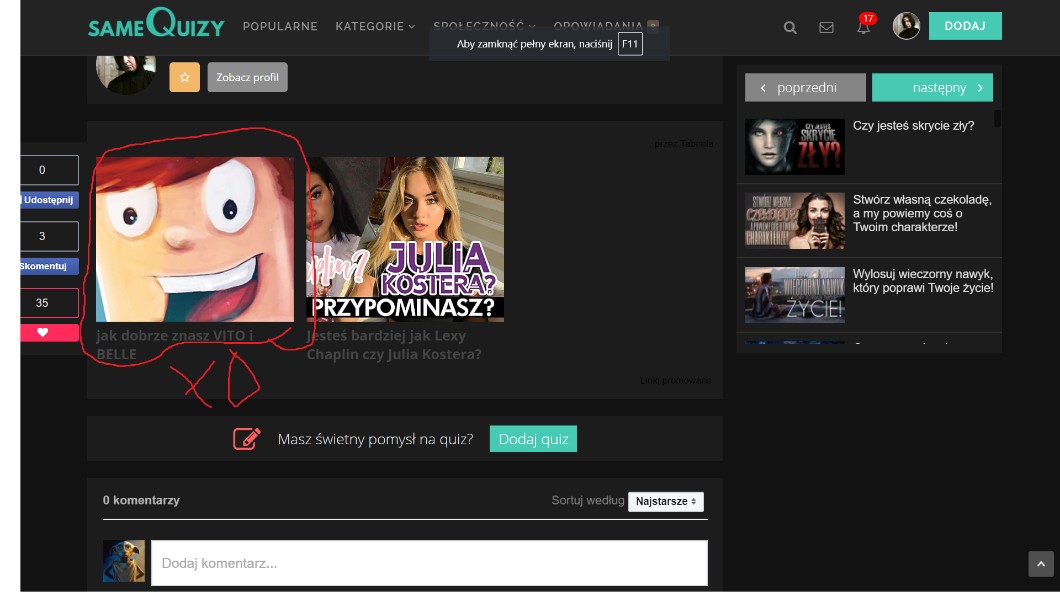The width and height of the screenshot is (1060, 596).
Task: Open notifications bell with red badge
Action: (x=863, y=27)
